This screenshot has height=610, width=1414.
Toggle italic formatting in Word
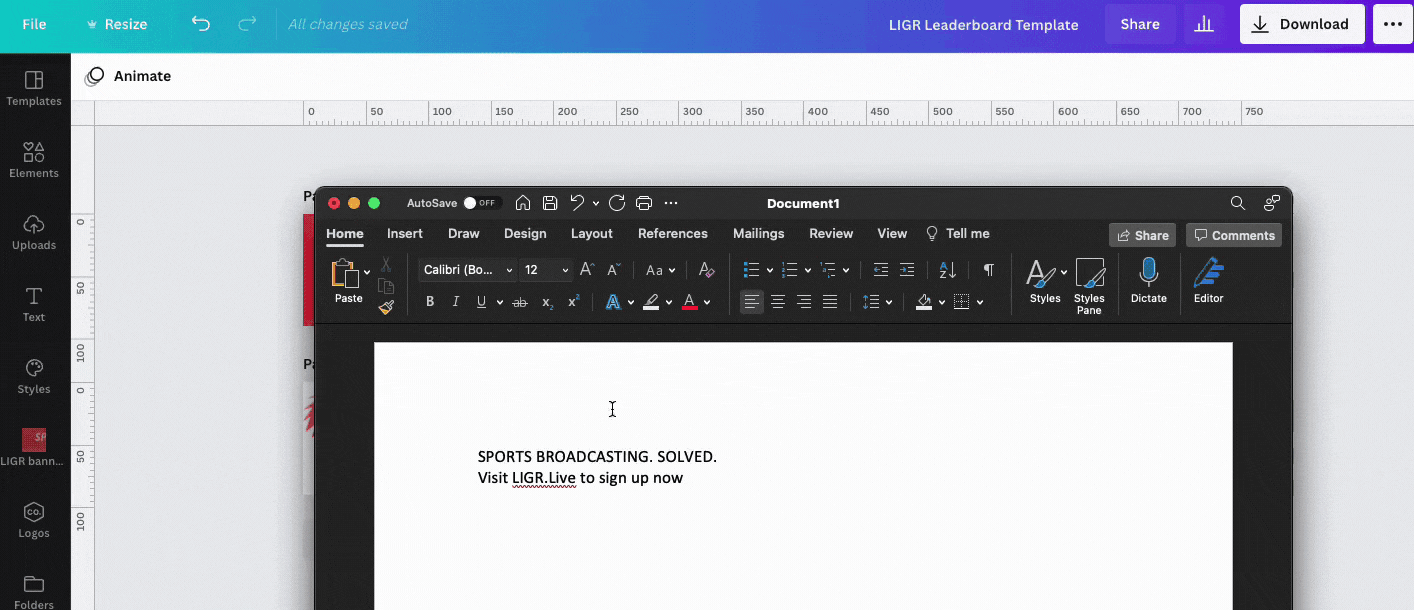coord(456,302)
